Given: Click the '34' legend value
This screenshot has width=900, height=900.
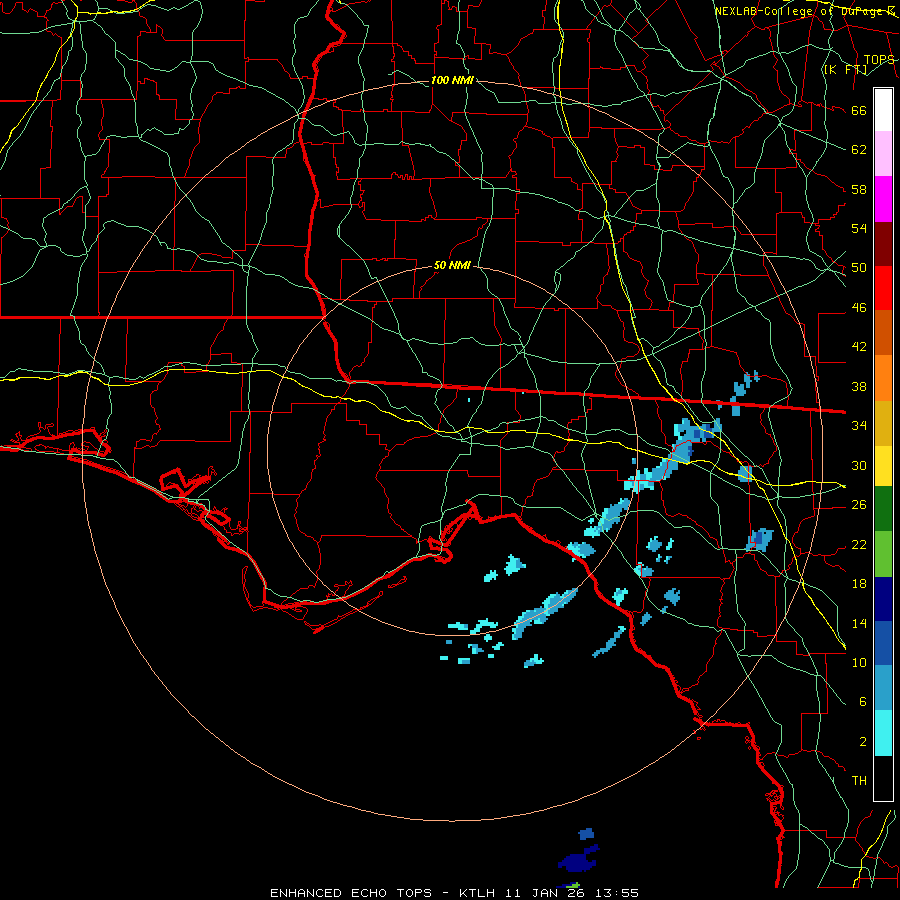Looking at the screenshot, I should [x=859, y=426].
